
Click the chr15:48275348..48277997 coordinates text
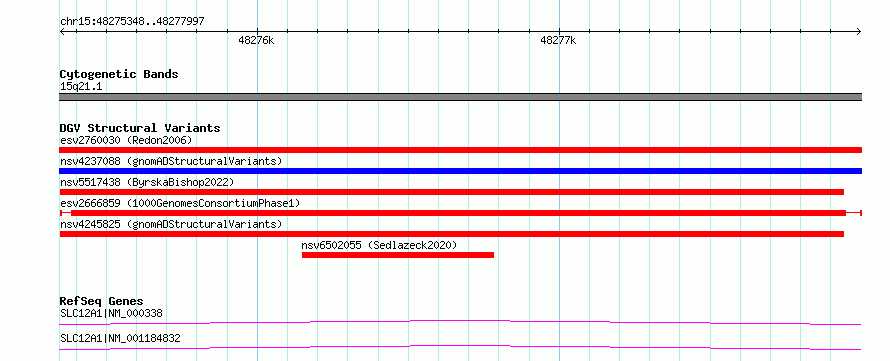pyautogui.click(x=132, y=22)
